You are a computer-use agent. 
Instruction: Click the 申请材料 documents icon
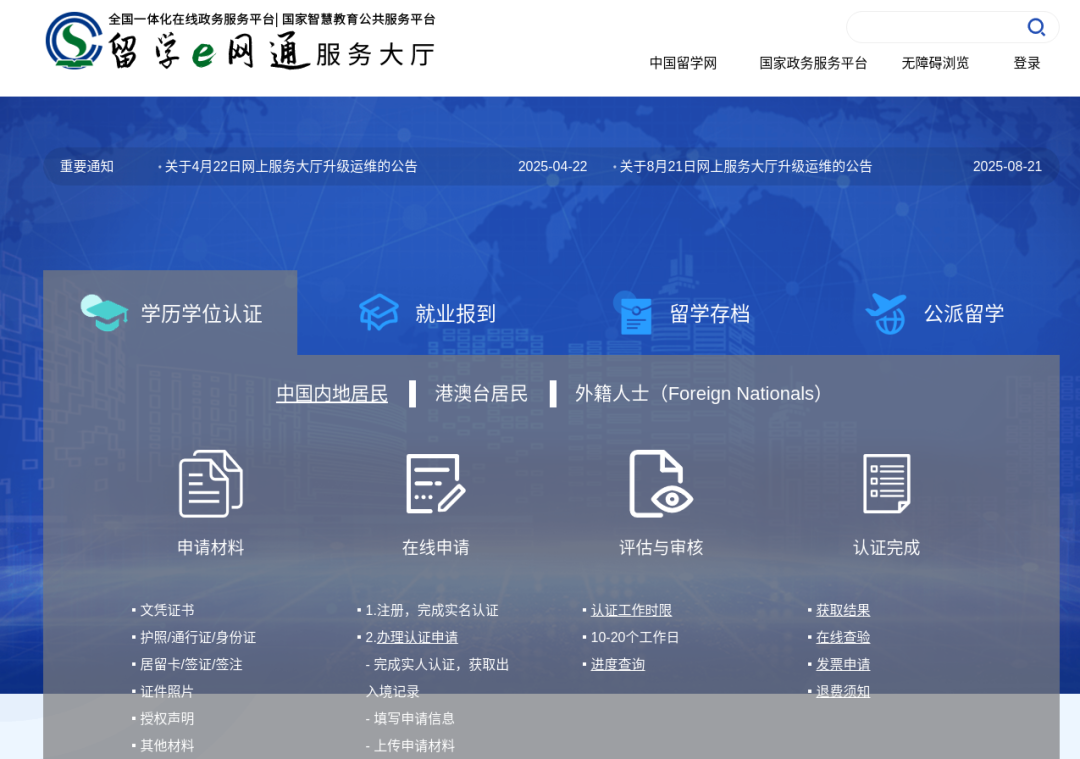(210, 484)
